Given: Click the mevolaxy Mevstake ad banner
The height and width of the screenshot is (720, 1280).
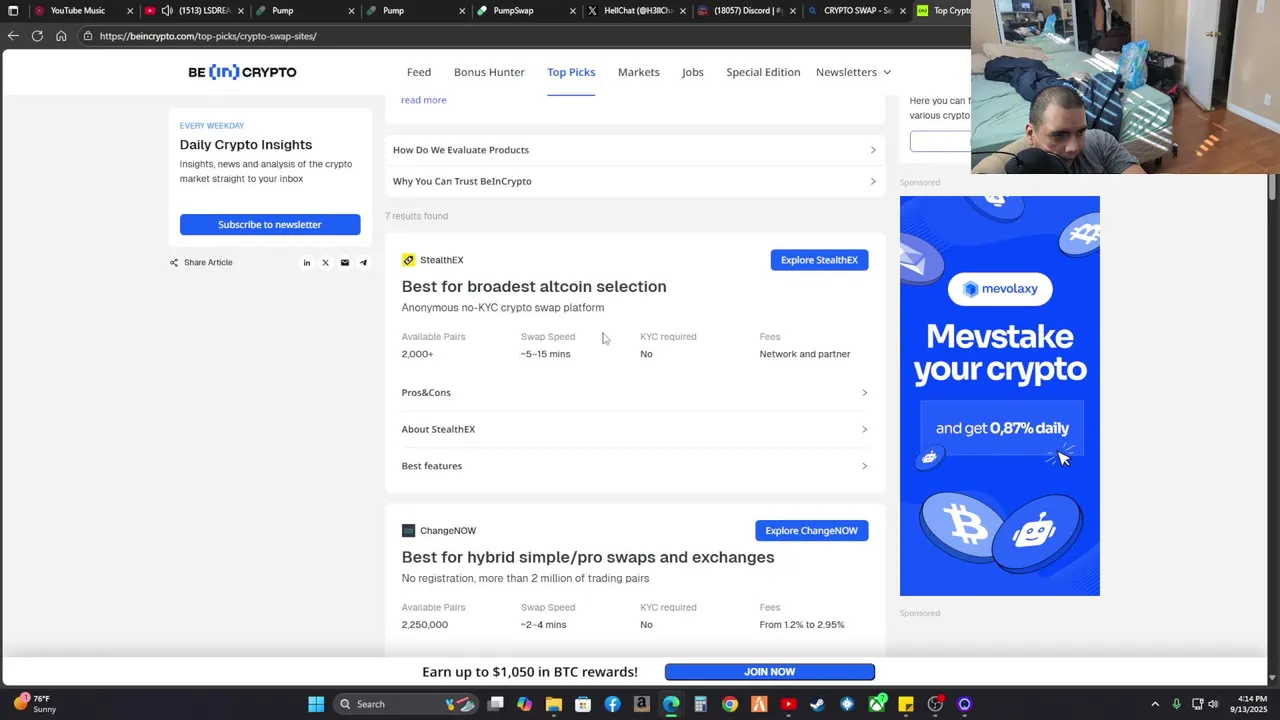Looking at the screenshot, I should (1000, 396).
